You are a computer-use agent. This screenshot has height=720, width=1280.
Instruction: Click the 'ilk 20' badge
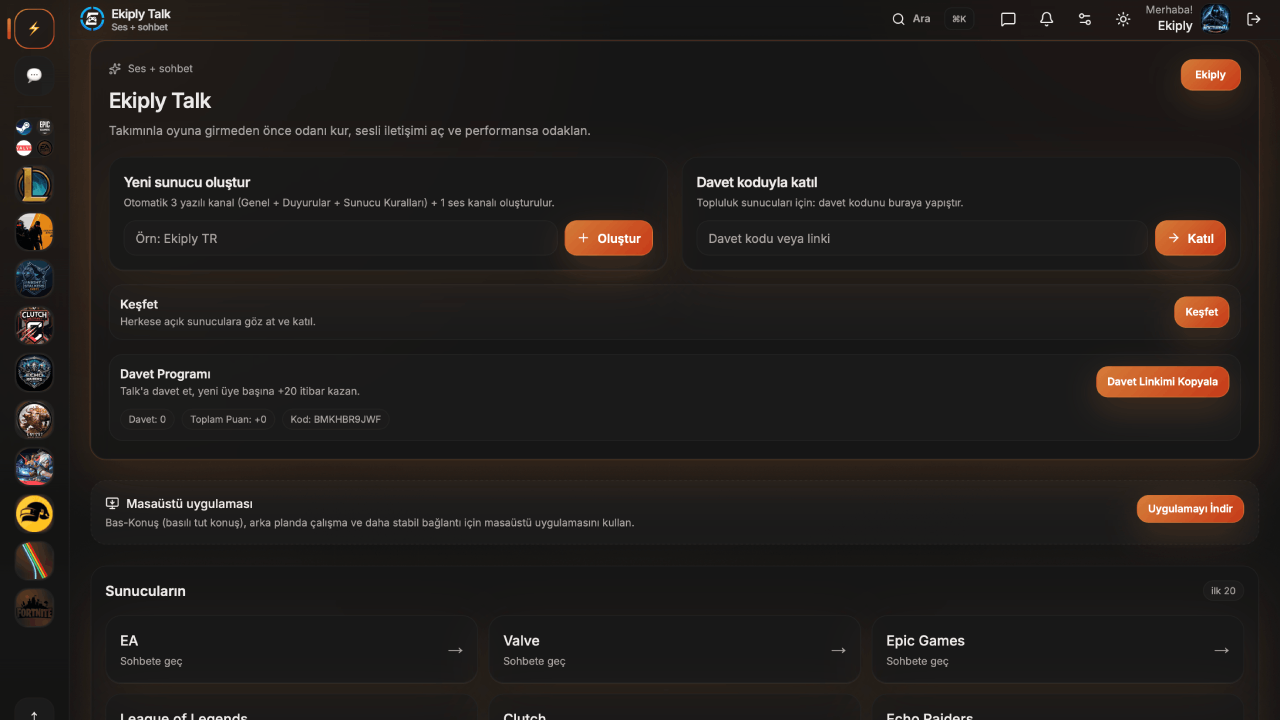1223,591
